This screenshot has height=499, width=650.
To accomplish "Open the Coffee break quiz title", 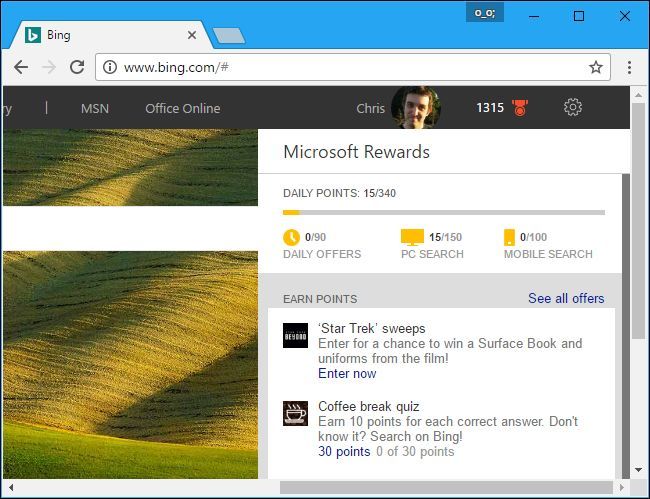I will (369, 407).
